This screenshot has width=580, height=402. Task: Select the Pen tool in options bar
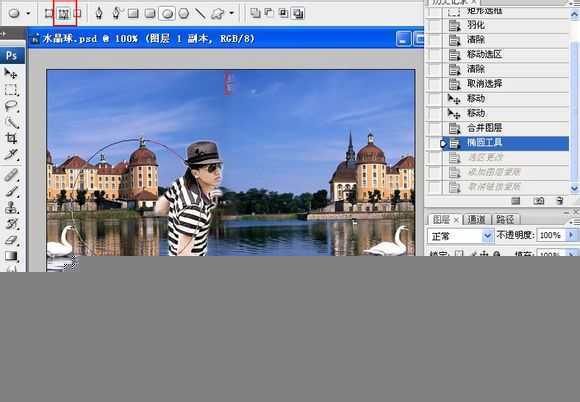coord(99,14)
